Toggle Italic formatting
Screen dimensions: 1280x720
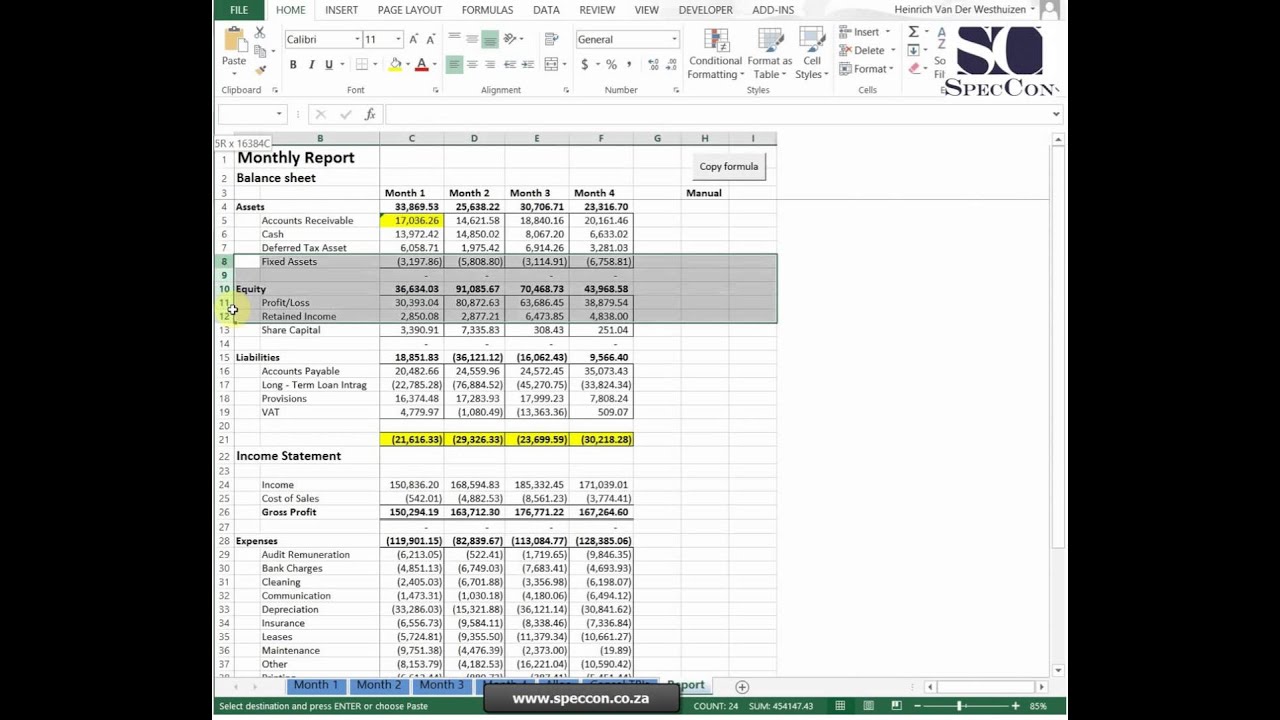[x=311, y=65]
